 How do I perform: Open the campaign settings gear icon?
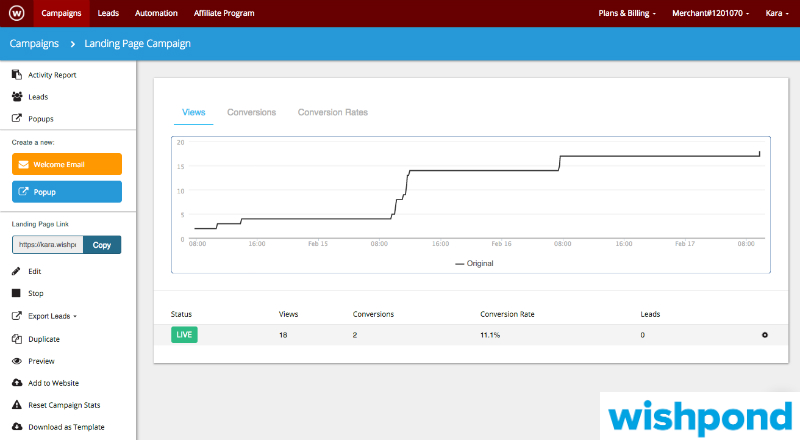tap(765, 334)
